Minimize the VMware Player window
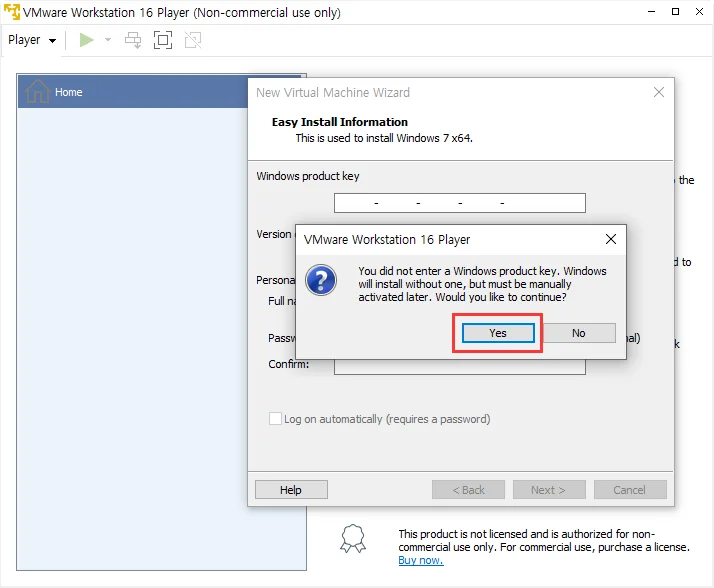 651,12
